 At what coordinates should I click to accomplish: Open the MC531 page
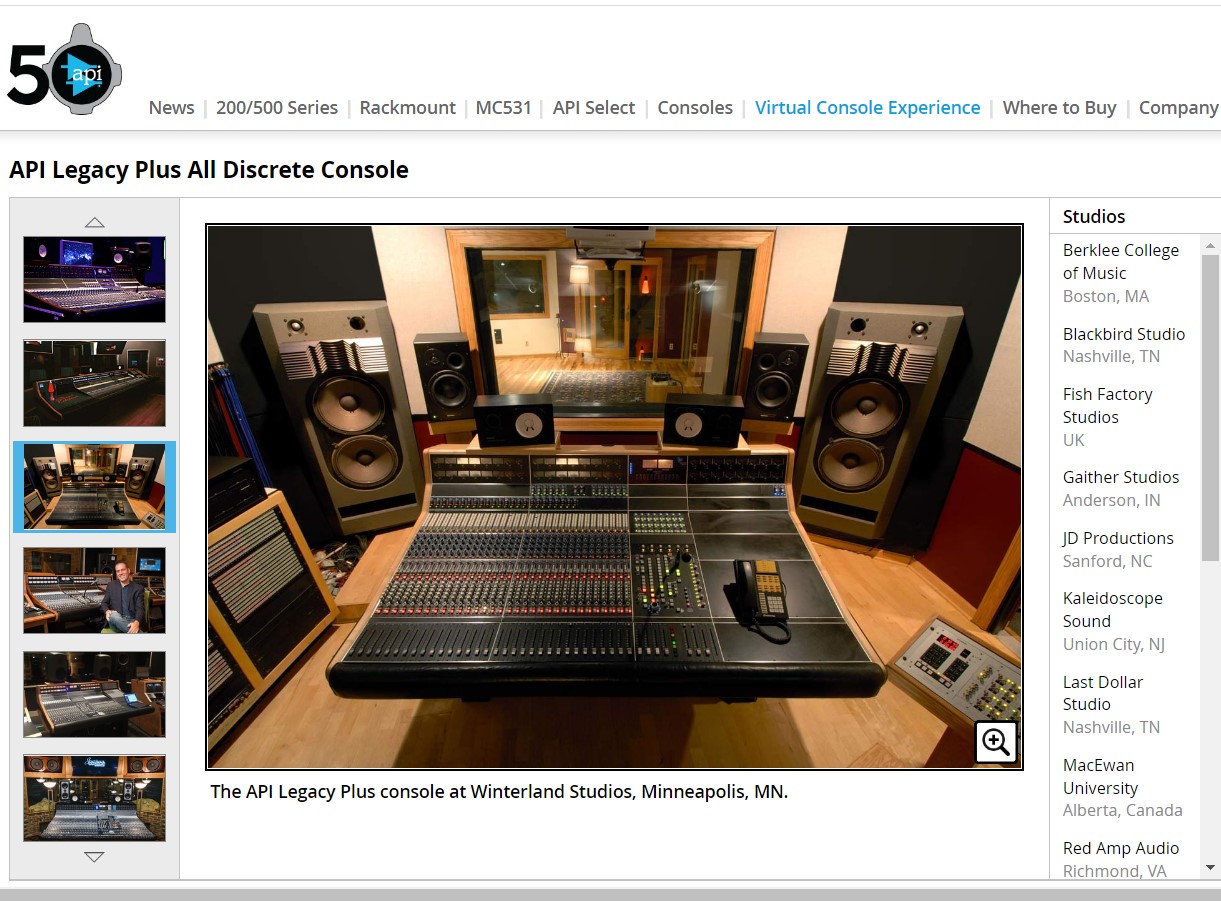503,108
